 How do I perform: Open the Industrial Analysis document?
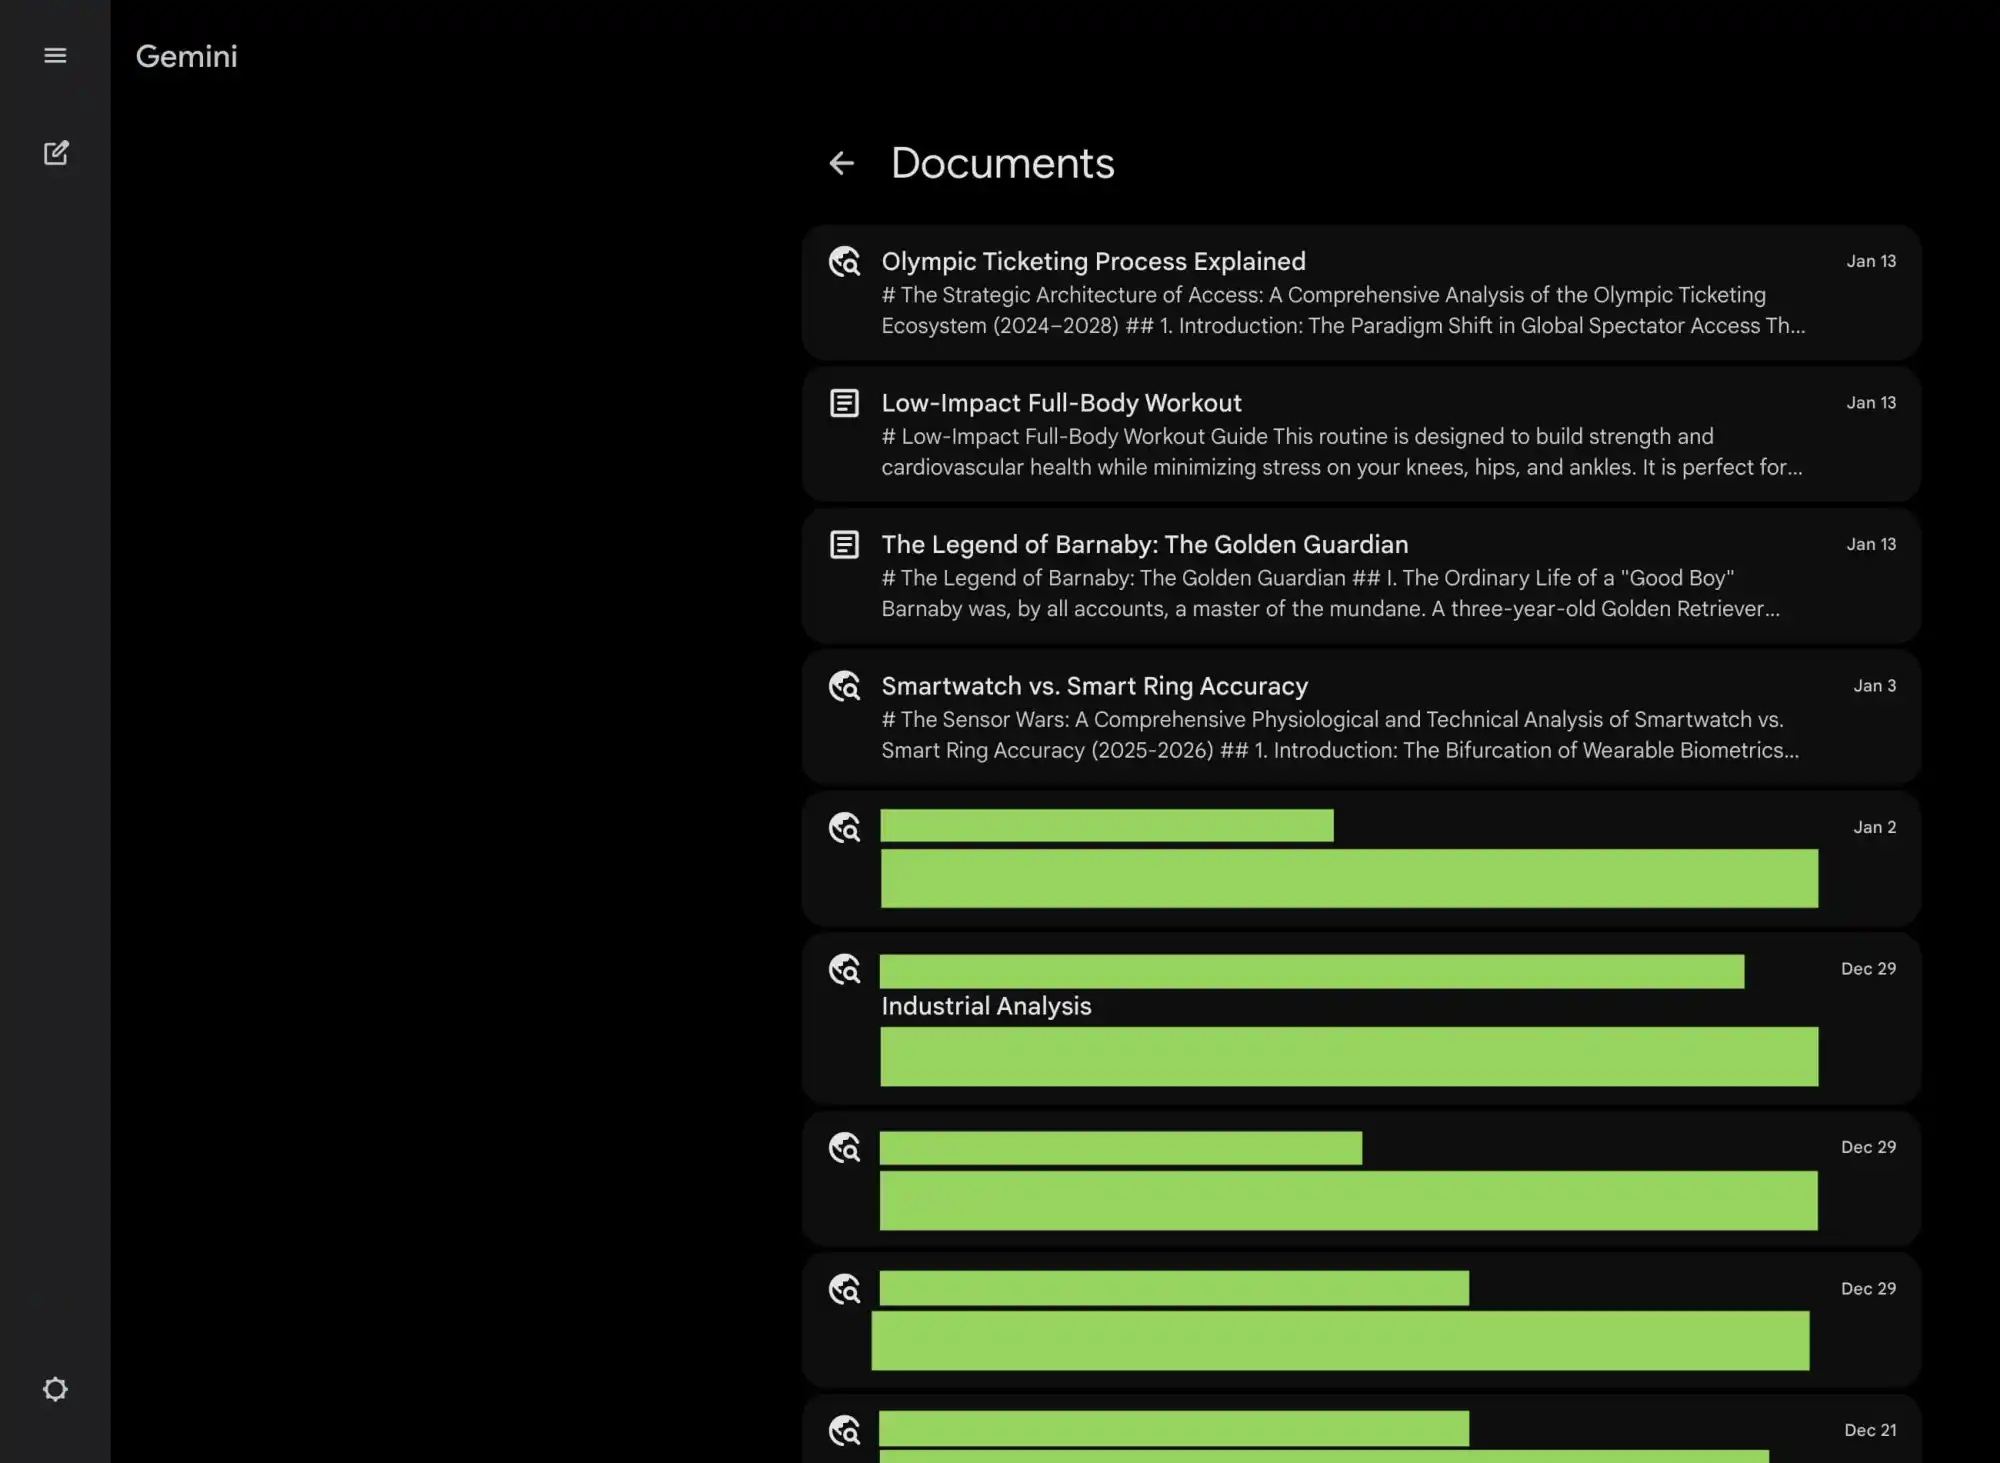point(986,1006)
